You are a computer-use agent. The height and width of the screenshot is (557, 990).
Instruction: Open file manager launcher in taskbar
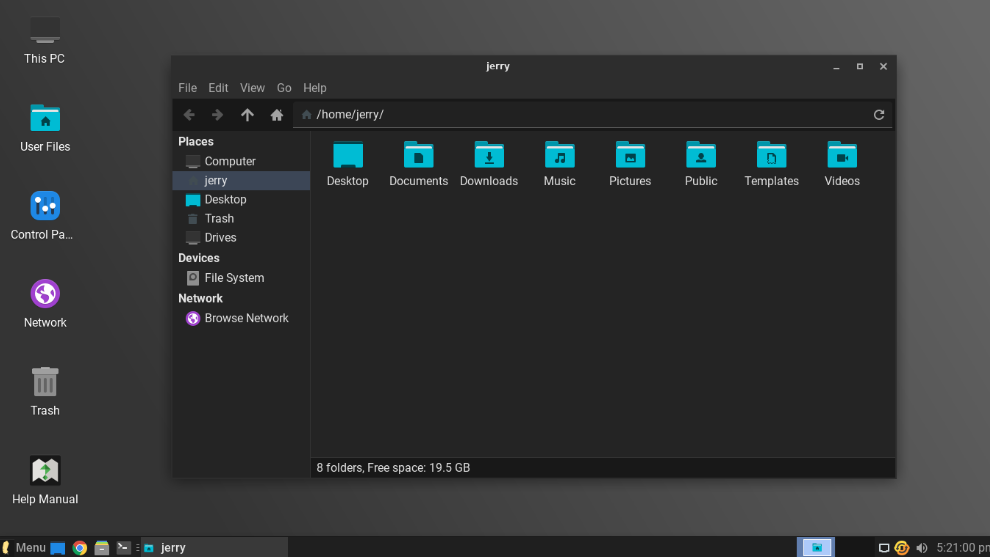coord(102,548)
